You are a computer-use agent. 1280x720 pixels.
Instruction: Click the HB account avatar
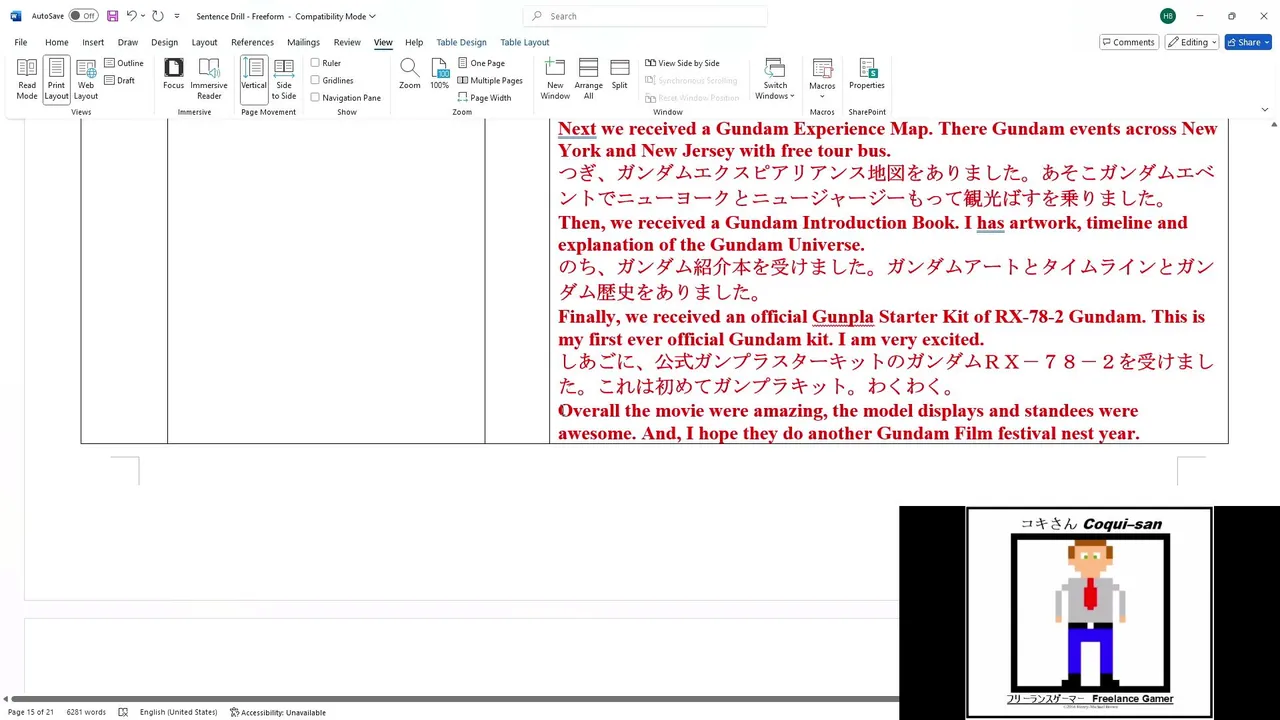1168,16
